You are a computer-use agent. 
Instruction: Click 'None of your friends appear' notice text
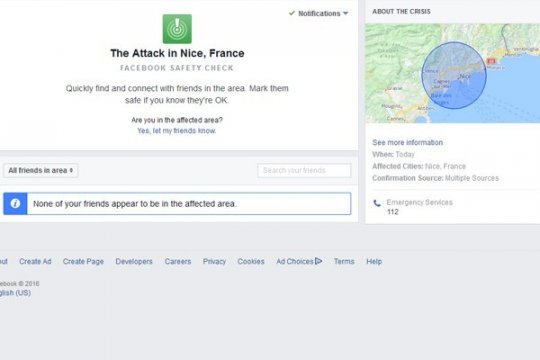click(135, 204)
